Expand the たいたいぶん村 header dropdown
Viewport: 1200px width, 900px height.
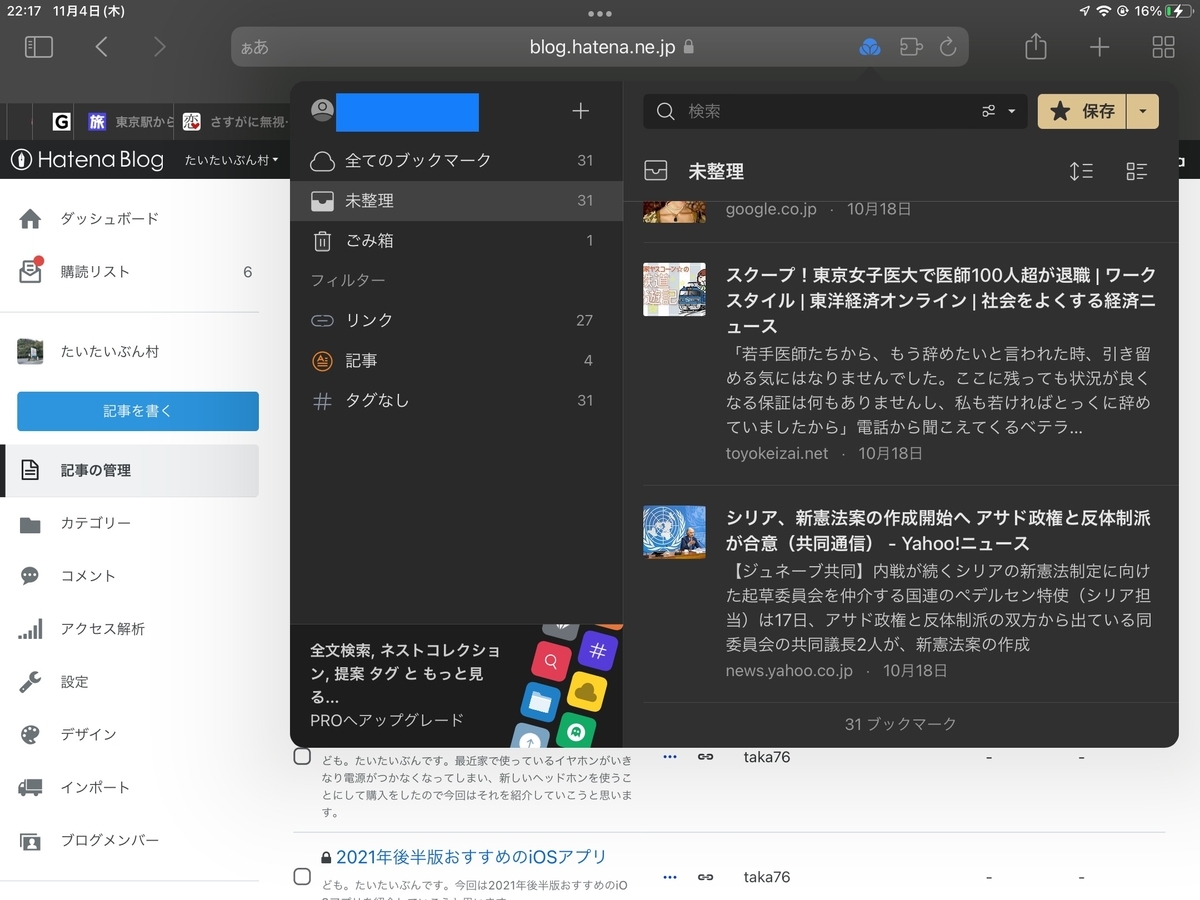click(232, 160)
